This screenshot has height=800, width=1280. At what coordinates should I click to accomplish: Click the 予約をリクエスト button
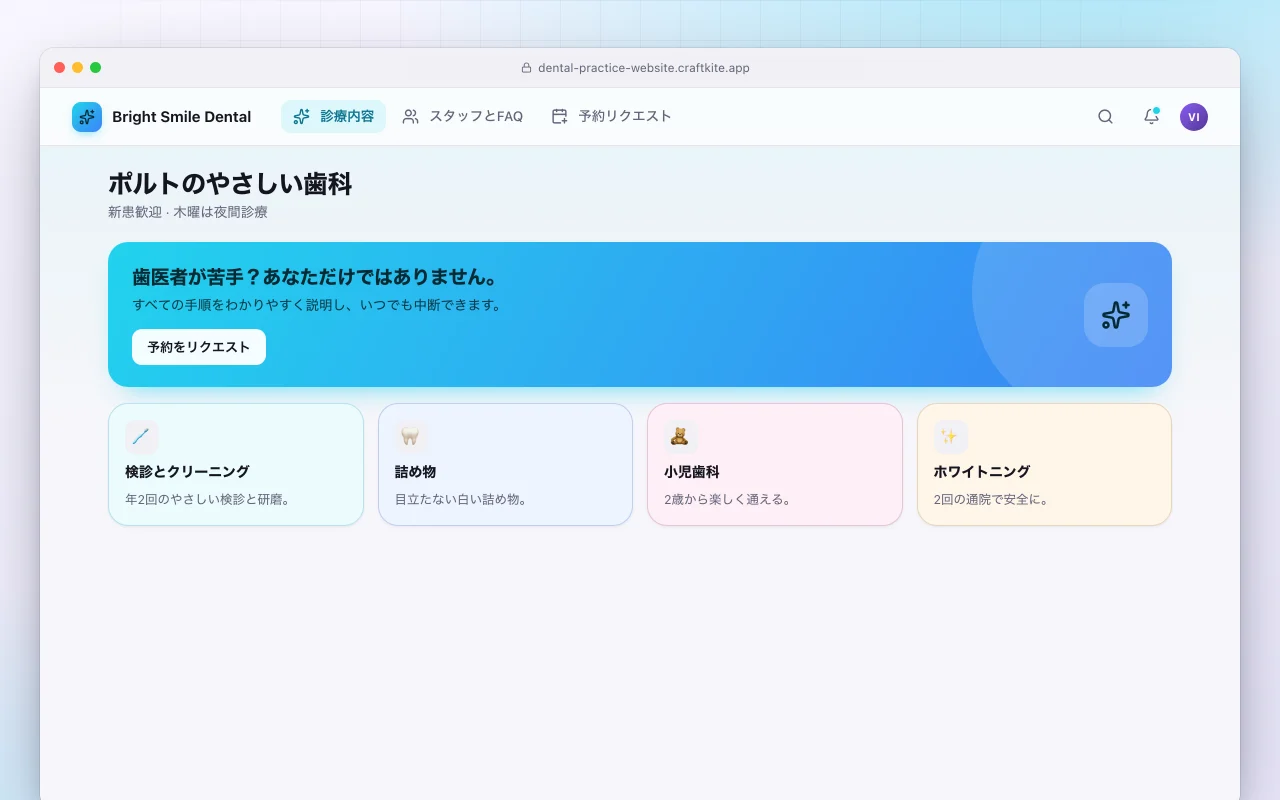[199, 347]
